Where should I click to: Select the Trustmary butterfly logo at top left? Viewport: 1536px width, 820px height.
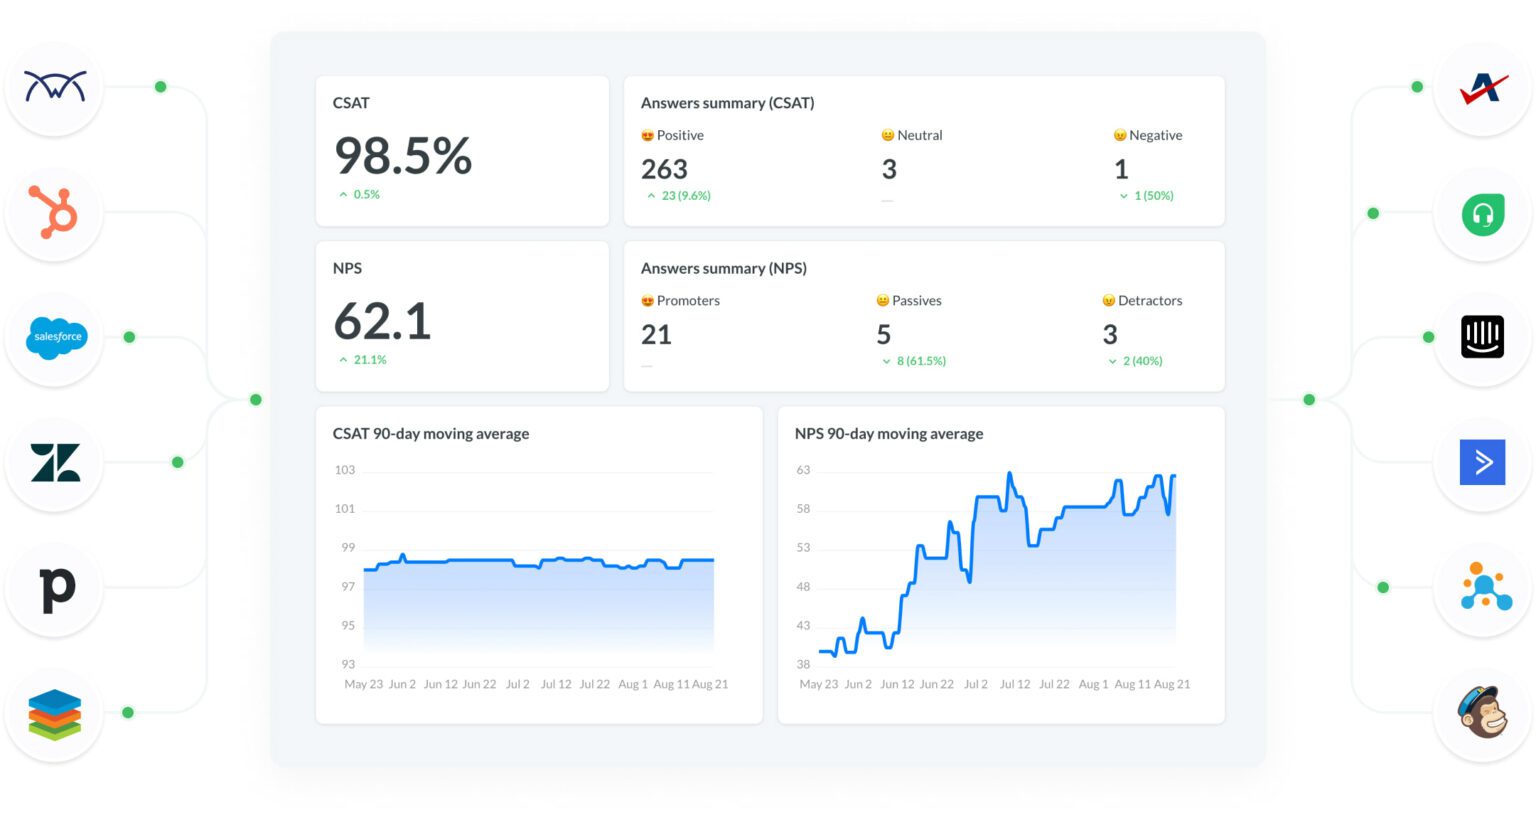click(x=54, y=87)
